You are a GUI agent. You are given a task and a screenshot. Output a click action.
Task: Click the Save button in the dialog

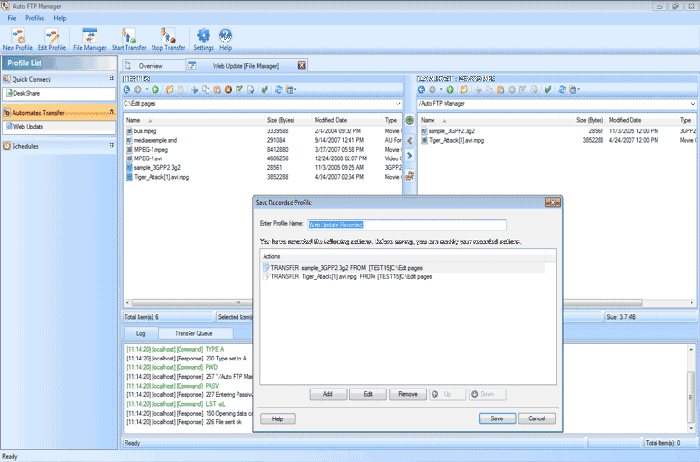(496, 418)
